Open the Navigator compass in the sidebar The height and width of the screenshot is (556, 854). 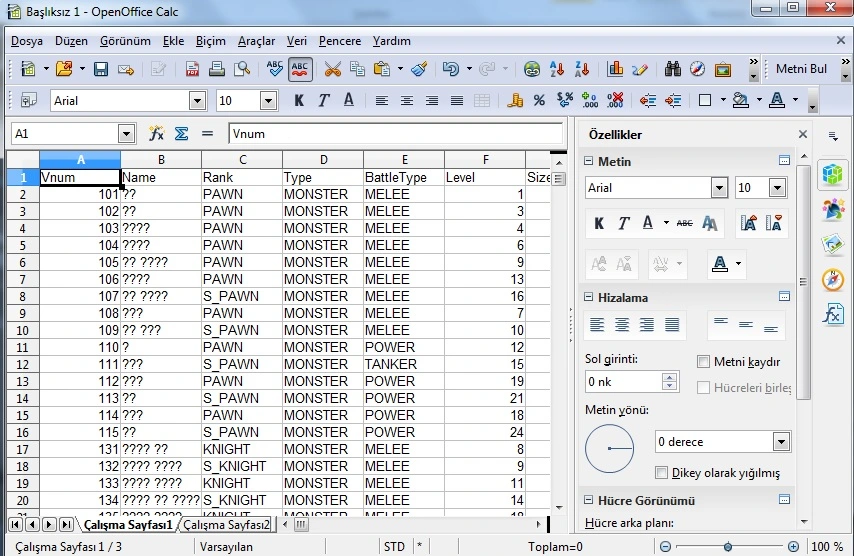tap(832, 279)
